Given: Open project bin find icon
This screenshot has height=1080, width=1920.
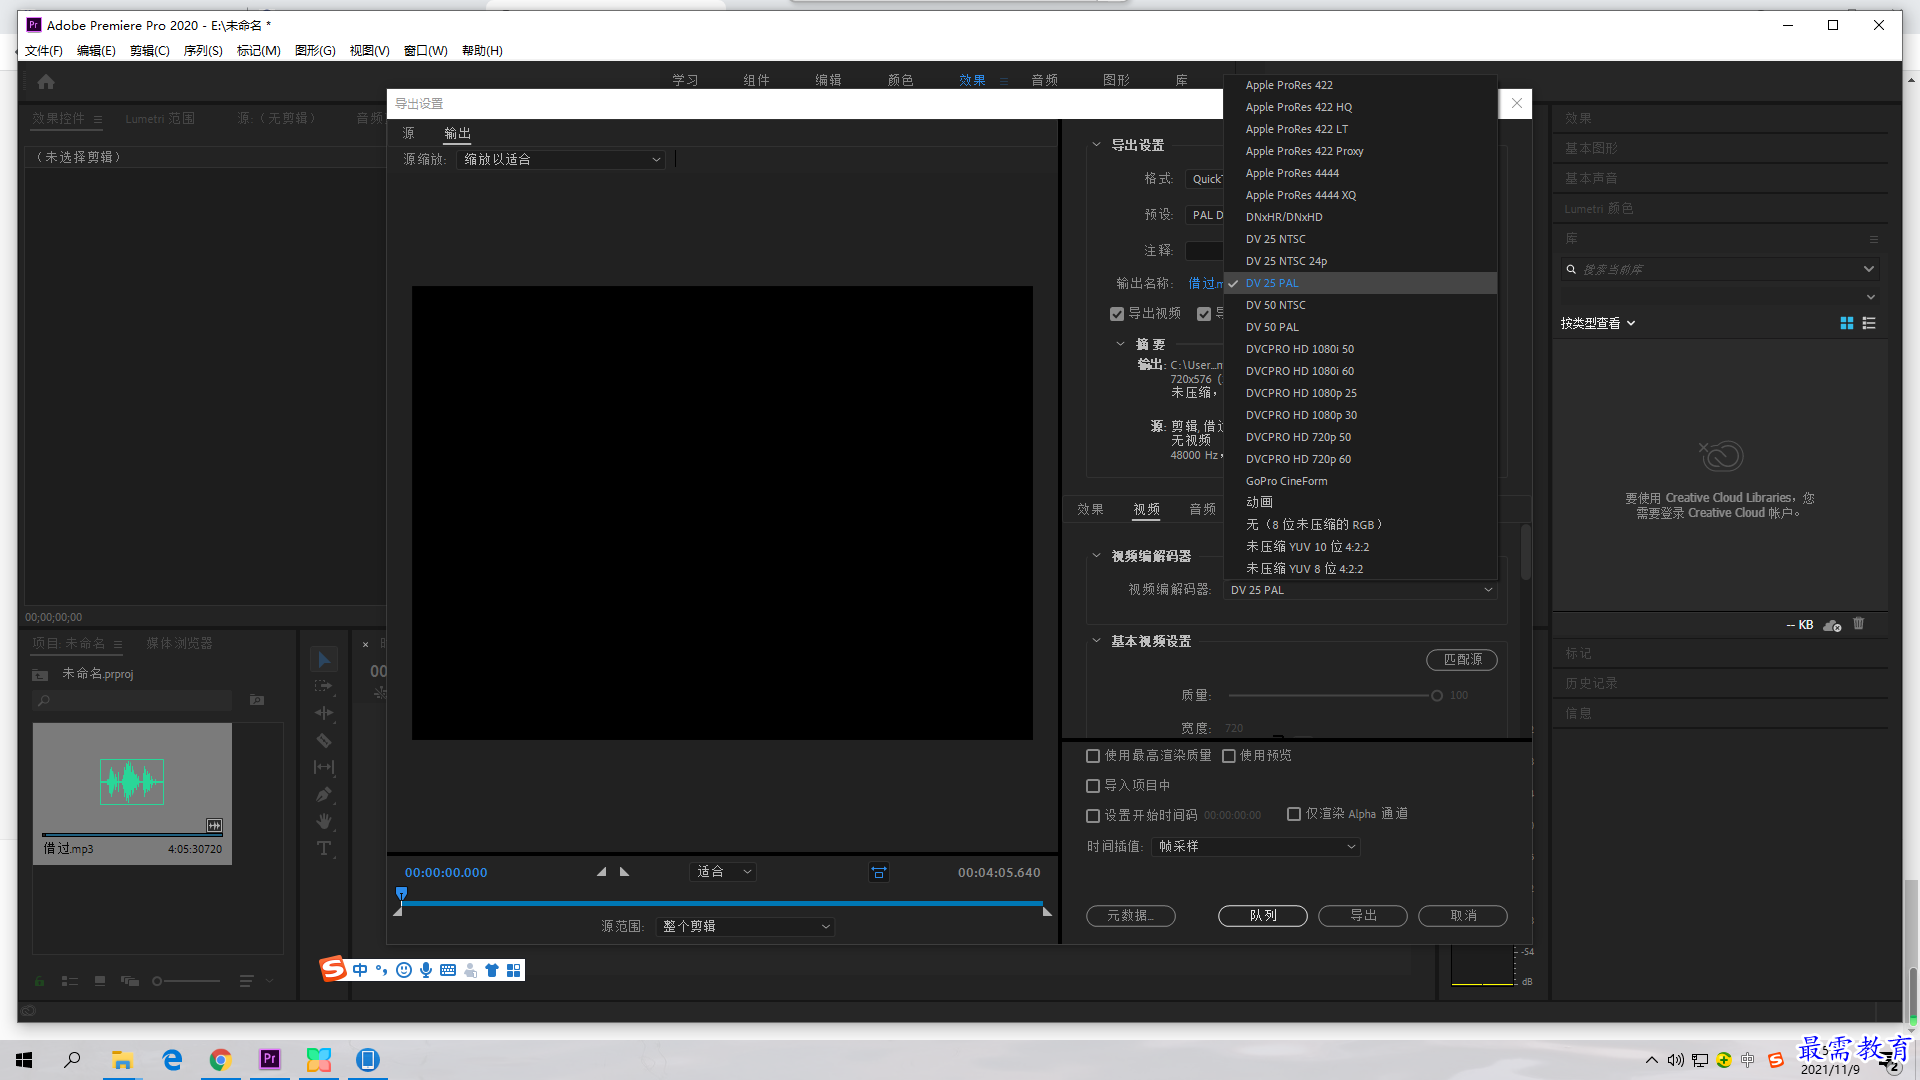Looking at the screenshot, I should (257, 700).
